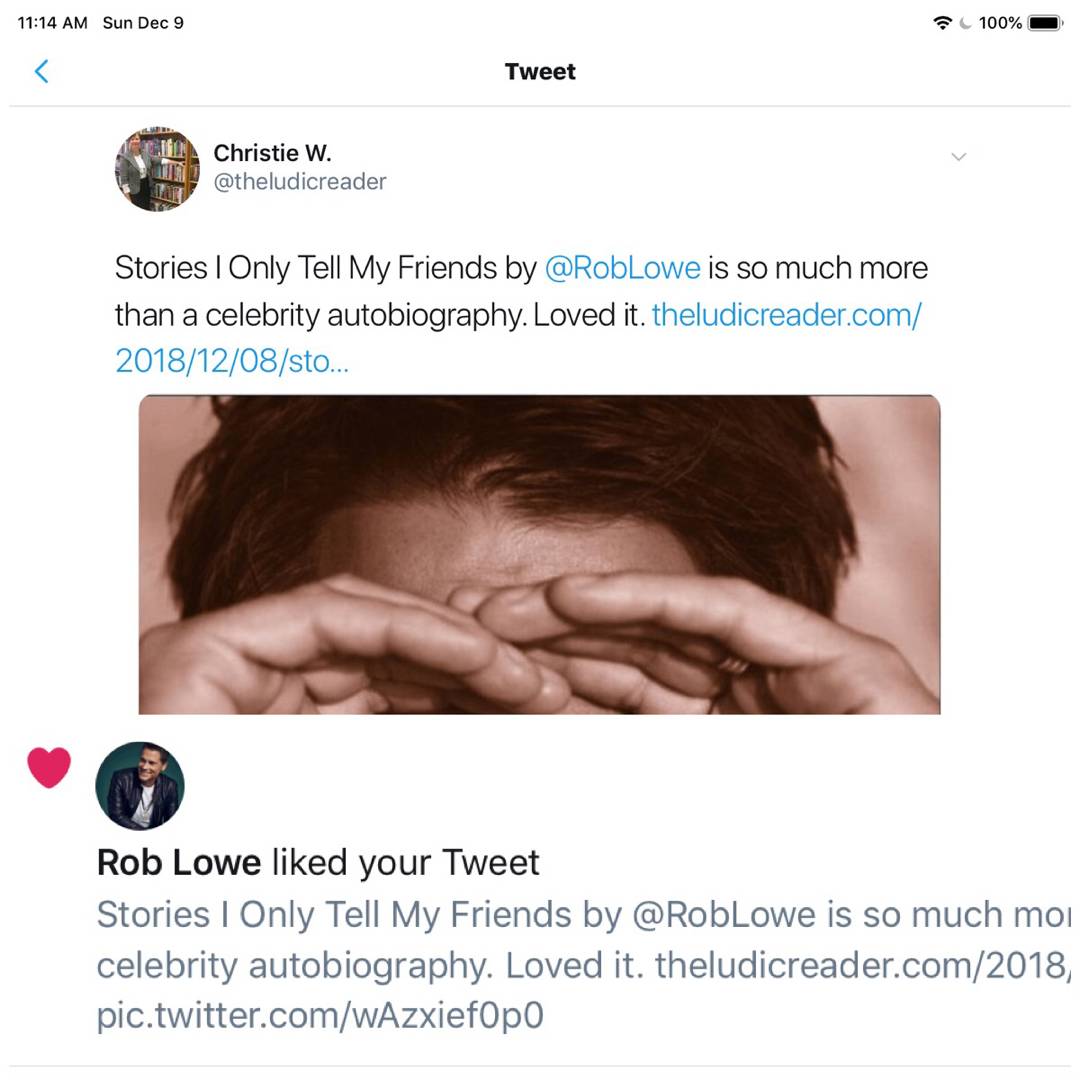Select the bold Rob Lowe name in notification

click(179, 862)
